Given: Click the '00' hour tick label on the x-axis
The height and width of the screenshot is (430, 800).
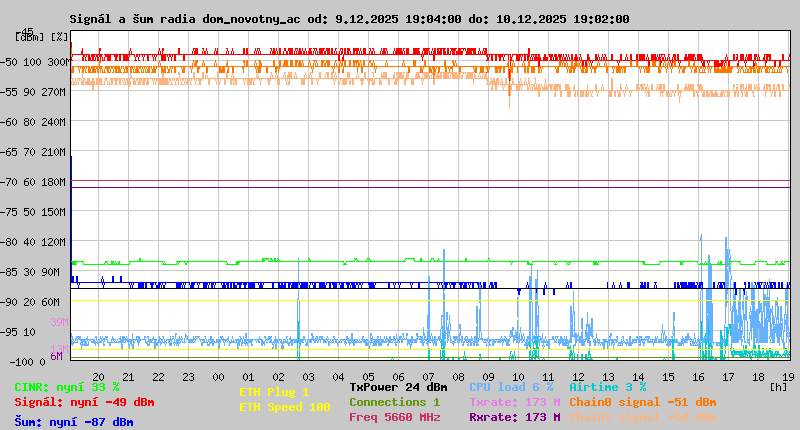Looking at the screenshot, I should (x=218, y=377).
